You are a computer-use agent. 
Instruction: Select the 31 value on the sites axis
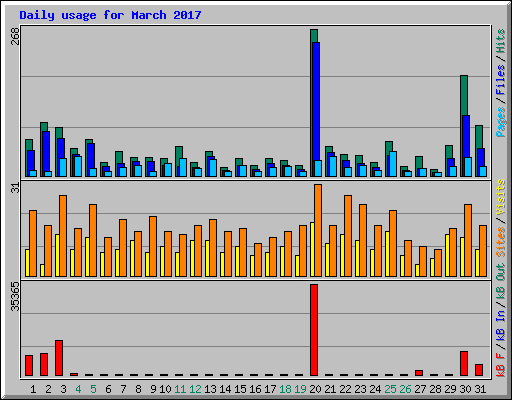(x=15, y=188)
